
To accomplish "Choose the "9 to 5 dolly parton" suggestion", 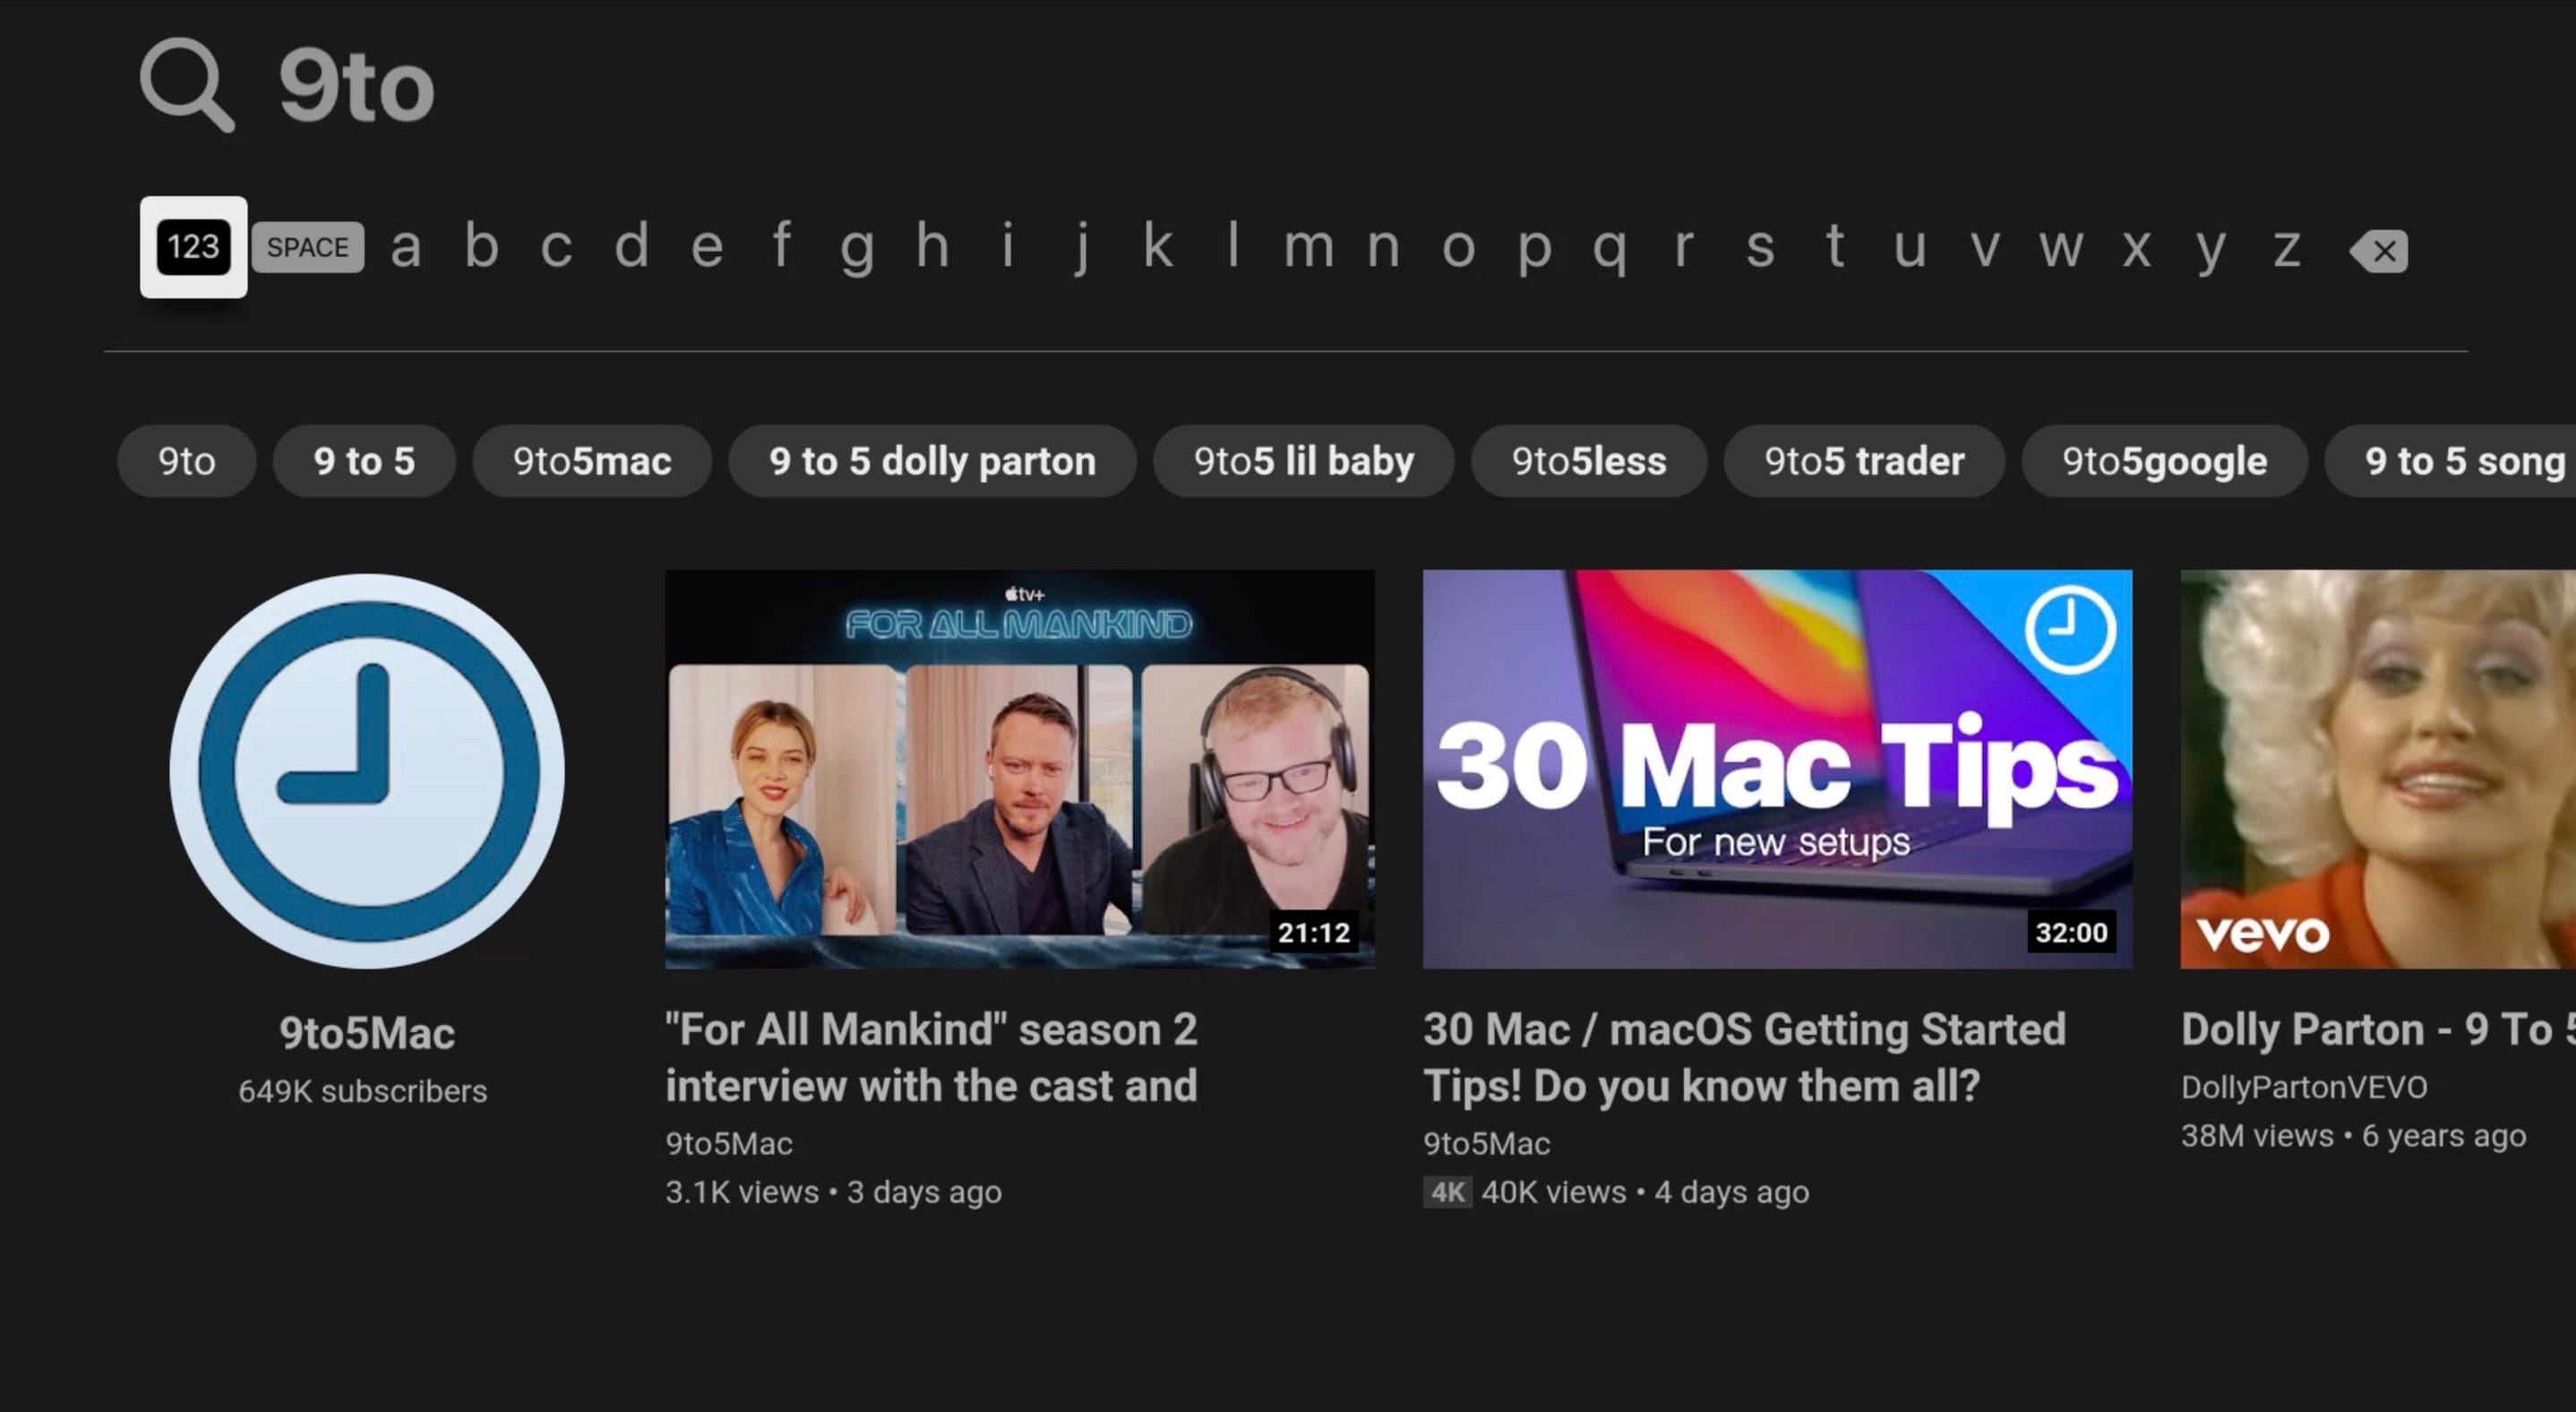I will click(x=932, y=461).
